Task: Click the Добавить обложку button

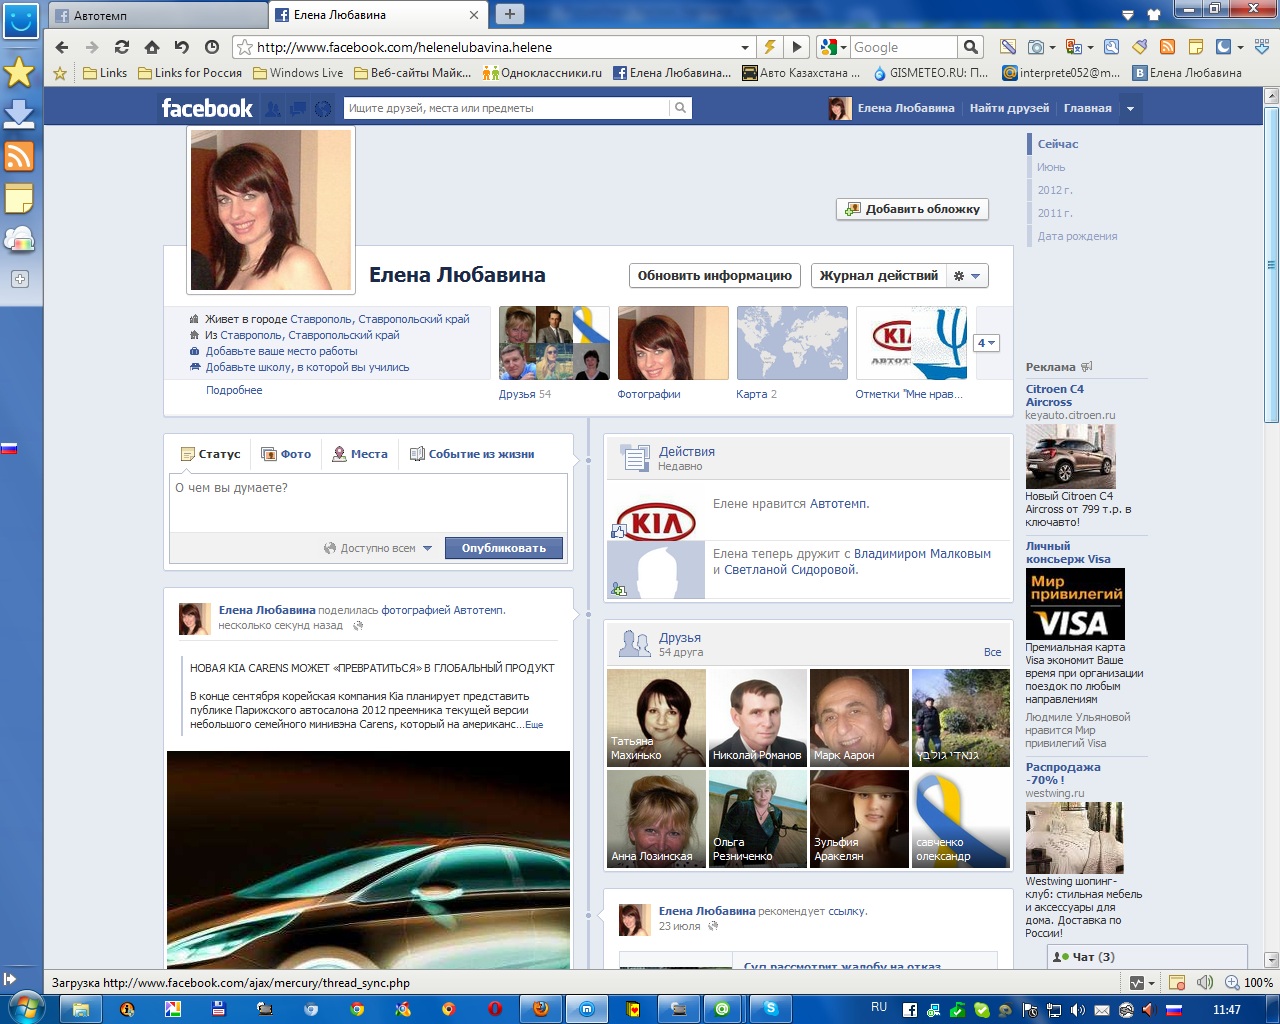Action: pos(912,209)
